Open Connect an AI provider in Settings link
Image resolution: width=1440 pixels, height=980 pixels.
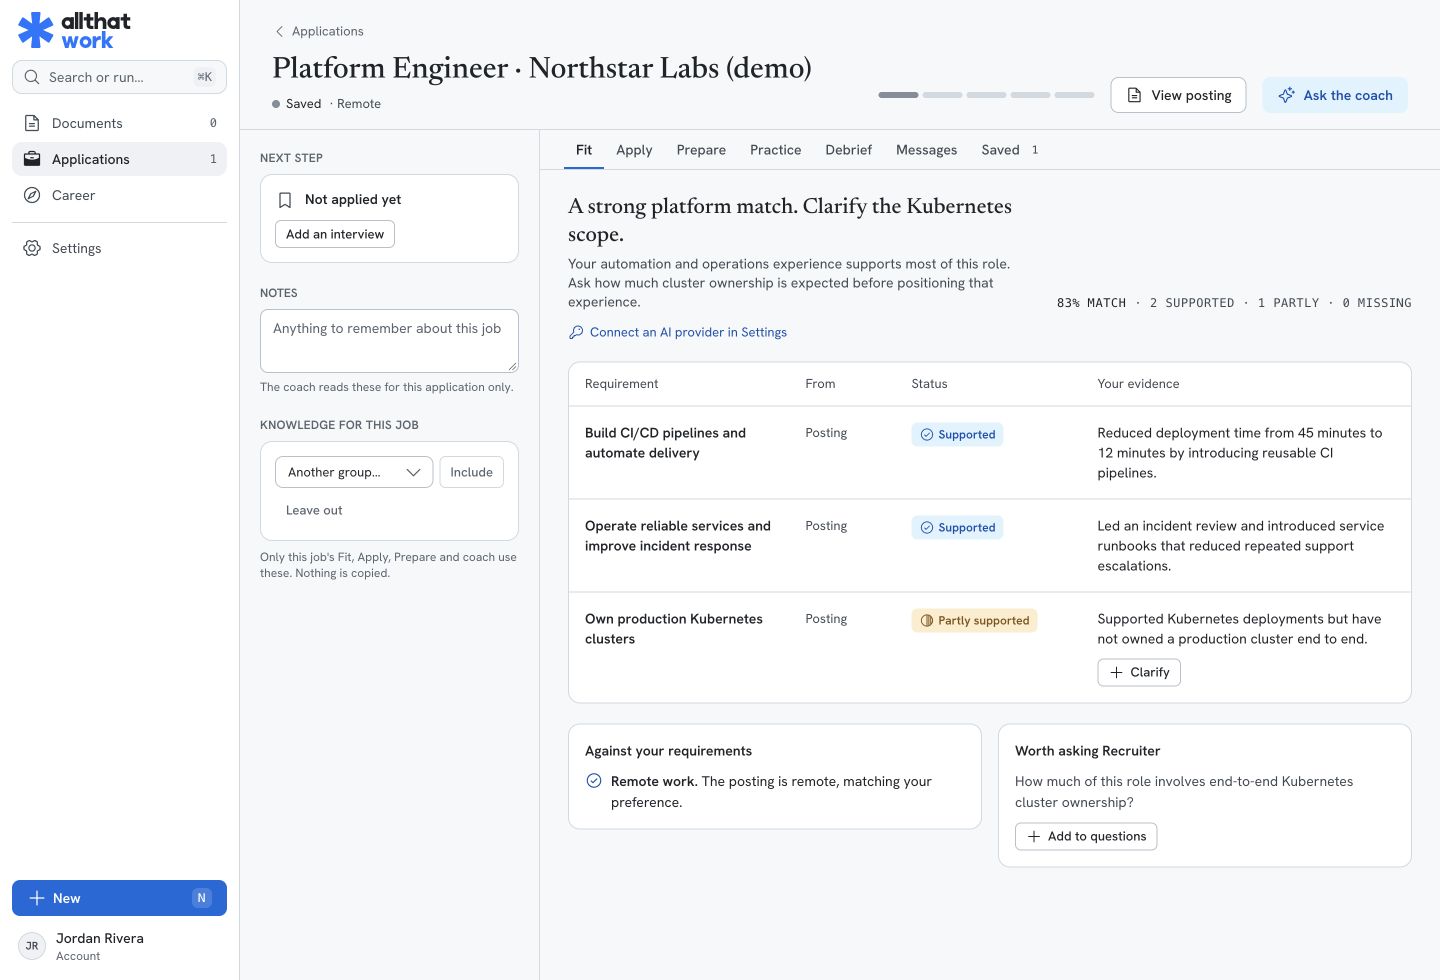[688, 332]
